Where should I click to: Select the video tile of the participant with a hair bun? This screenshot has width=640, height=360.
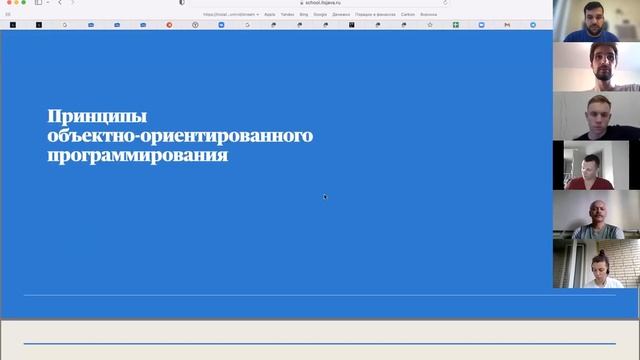click(596, 264)
